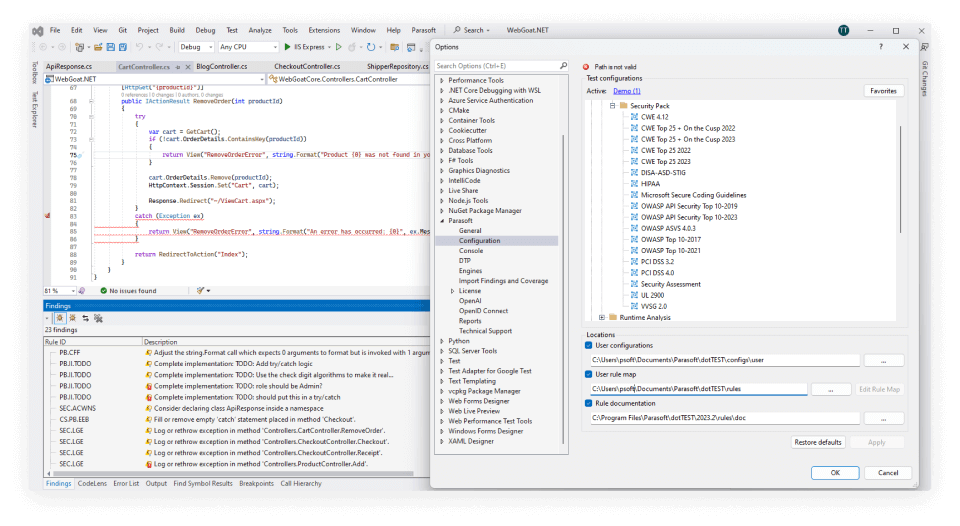Click the Favorites button
The image size is (960, 526).
click(883, 91)
